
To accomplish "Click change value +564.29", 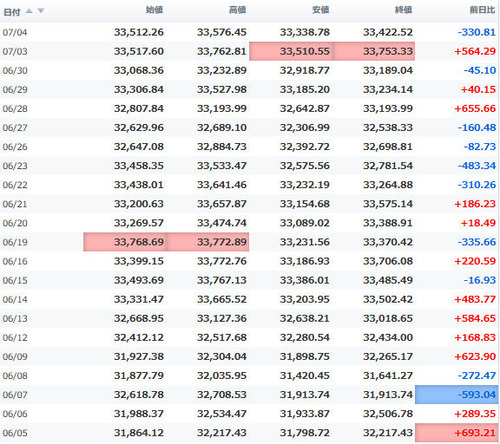I will (475, 51).
